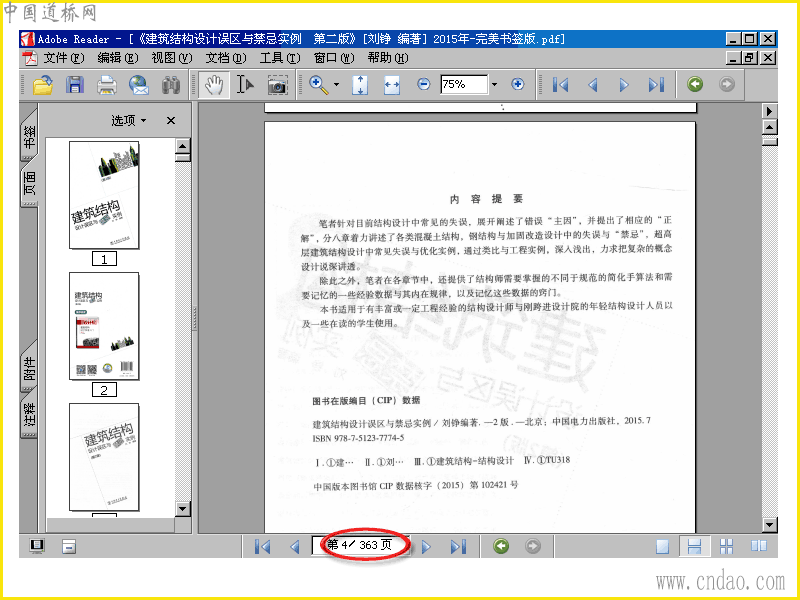Open search with the binoculars icon
Screen dimensions: 800x600
coord(170,85)
